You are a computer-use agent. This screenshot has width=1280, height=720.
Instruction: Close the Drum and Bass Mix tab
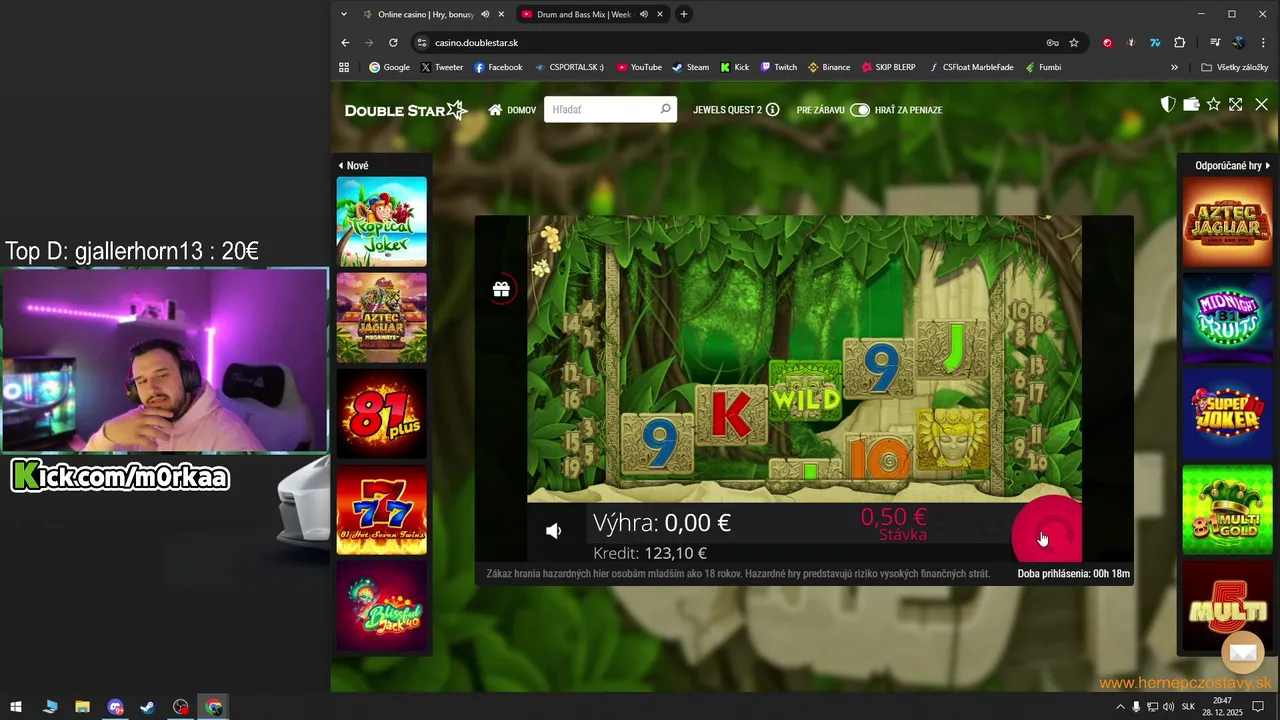pos(660,14)
